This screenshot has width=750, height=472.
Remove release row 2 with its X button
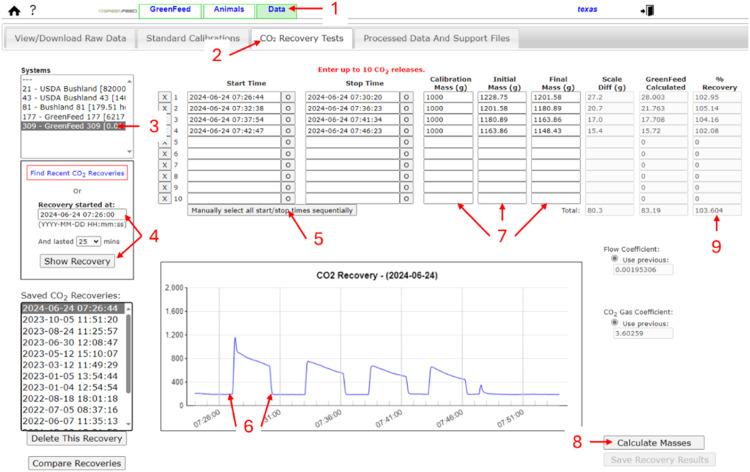tap(165, 108)
